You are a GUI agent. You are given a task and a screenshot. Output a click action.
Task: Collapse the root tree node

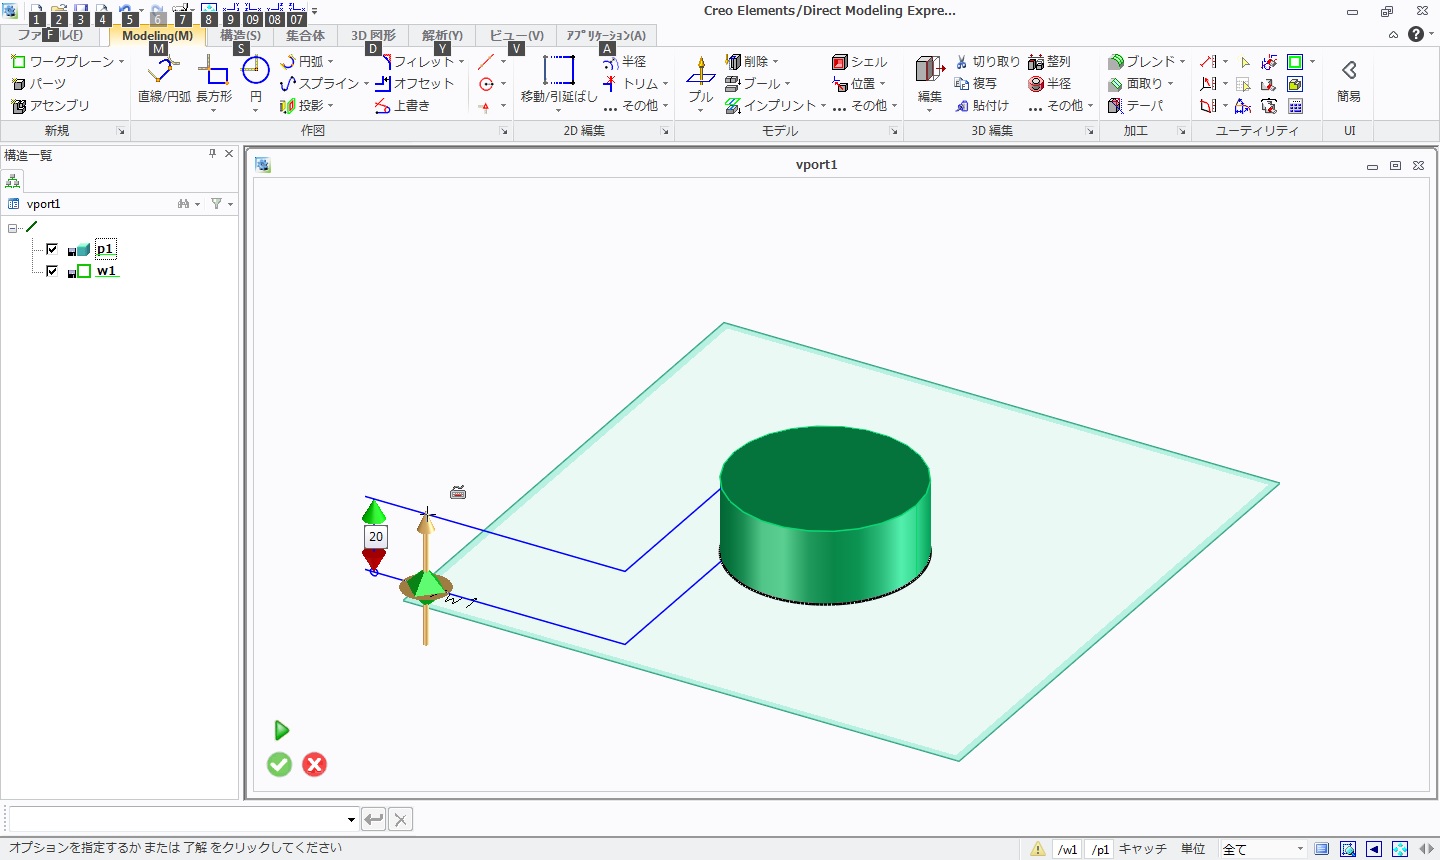pyautogui.click(x=13, y=228)
